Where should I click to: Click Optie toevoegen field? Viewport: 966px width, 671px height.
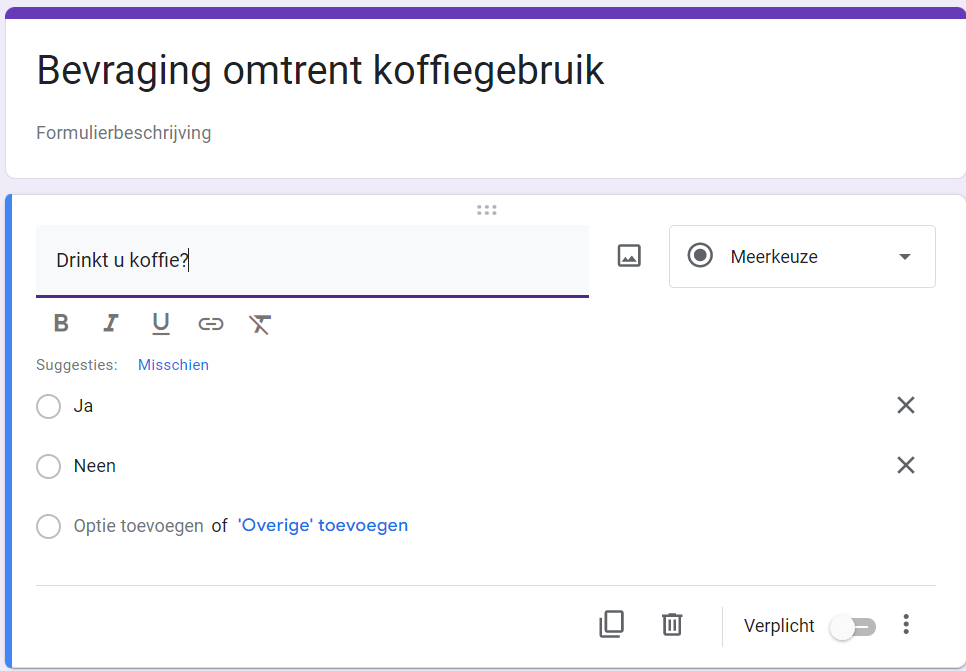coord(138,526)
